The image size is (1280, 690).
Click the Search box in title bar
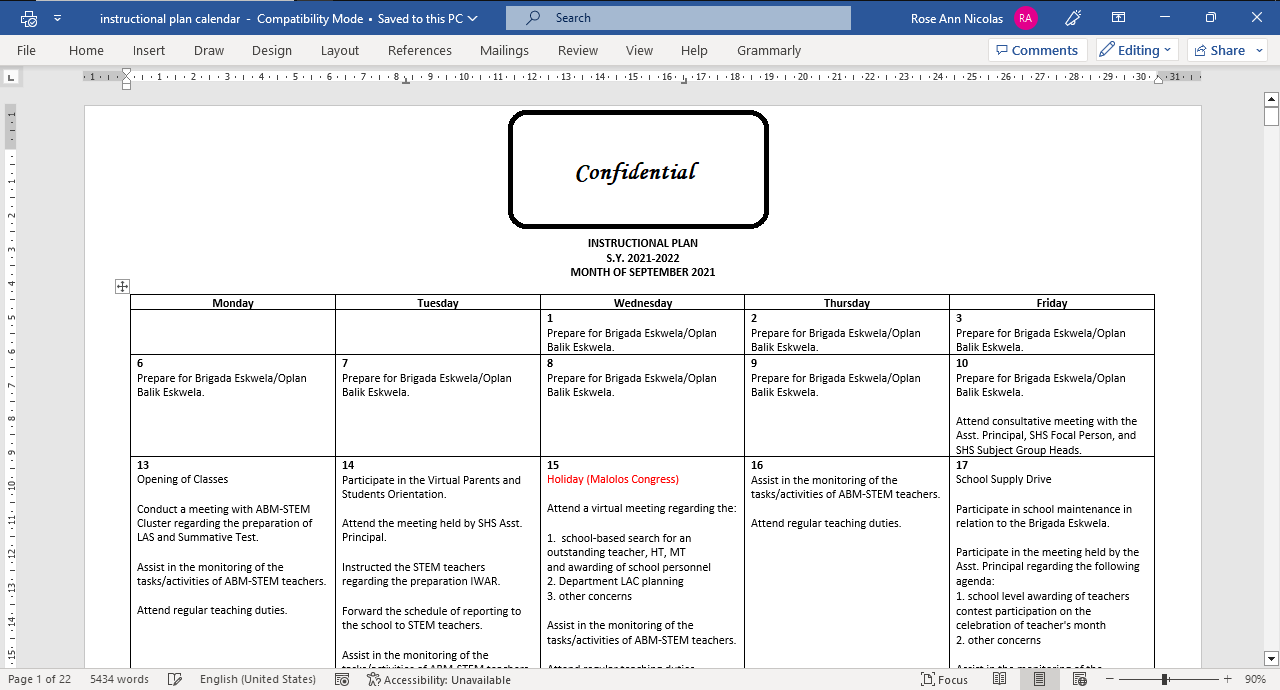pos(678,18)
